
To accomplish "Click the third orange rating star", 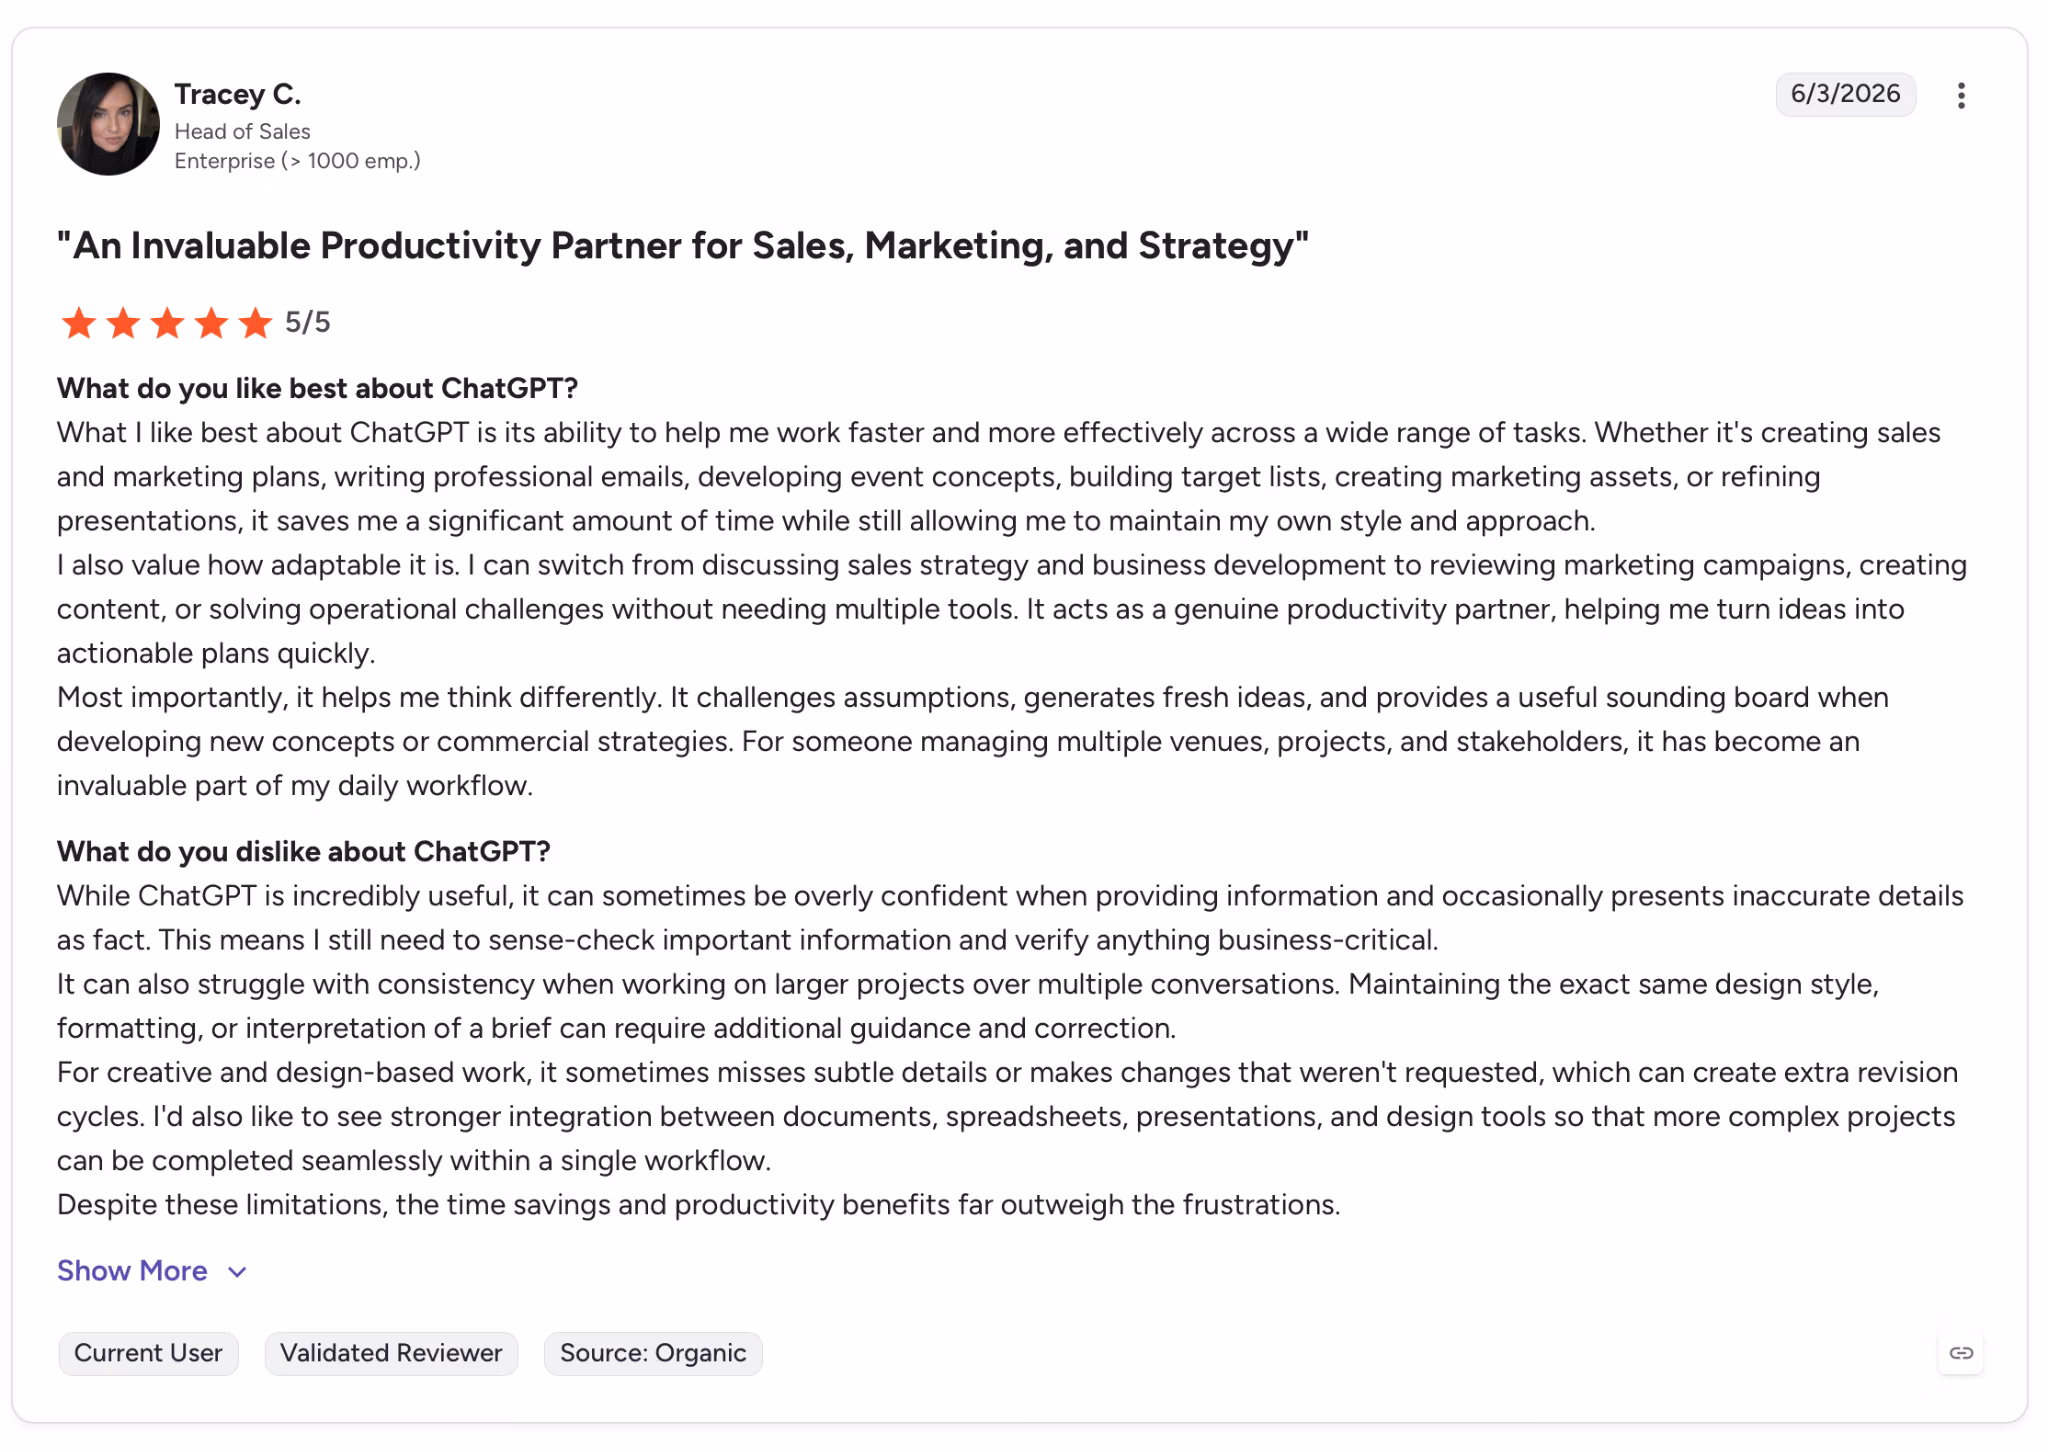I will point(167,323).
